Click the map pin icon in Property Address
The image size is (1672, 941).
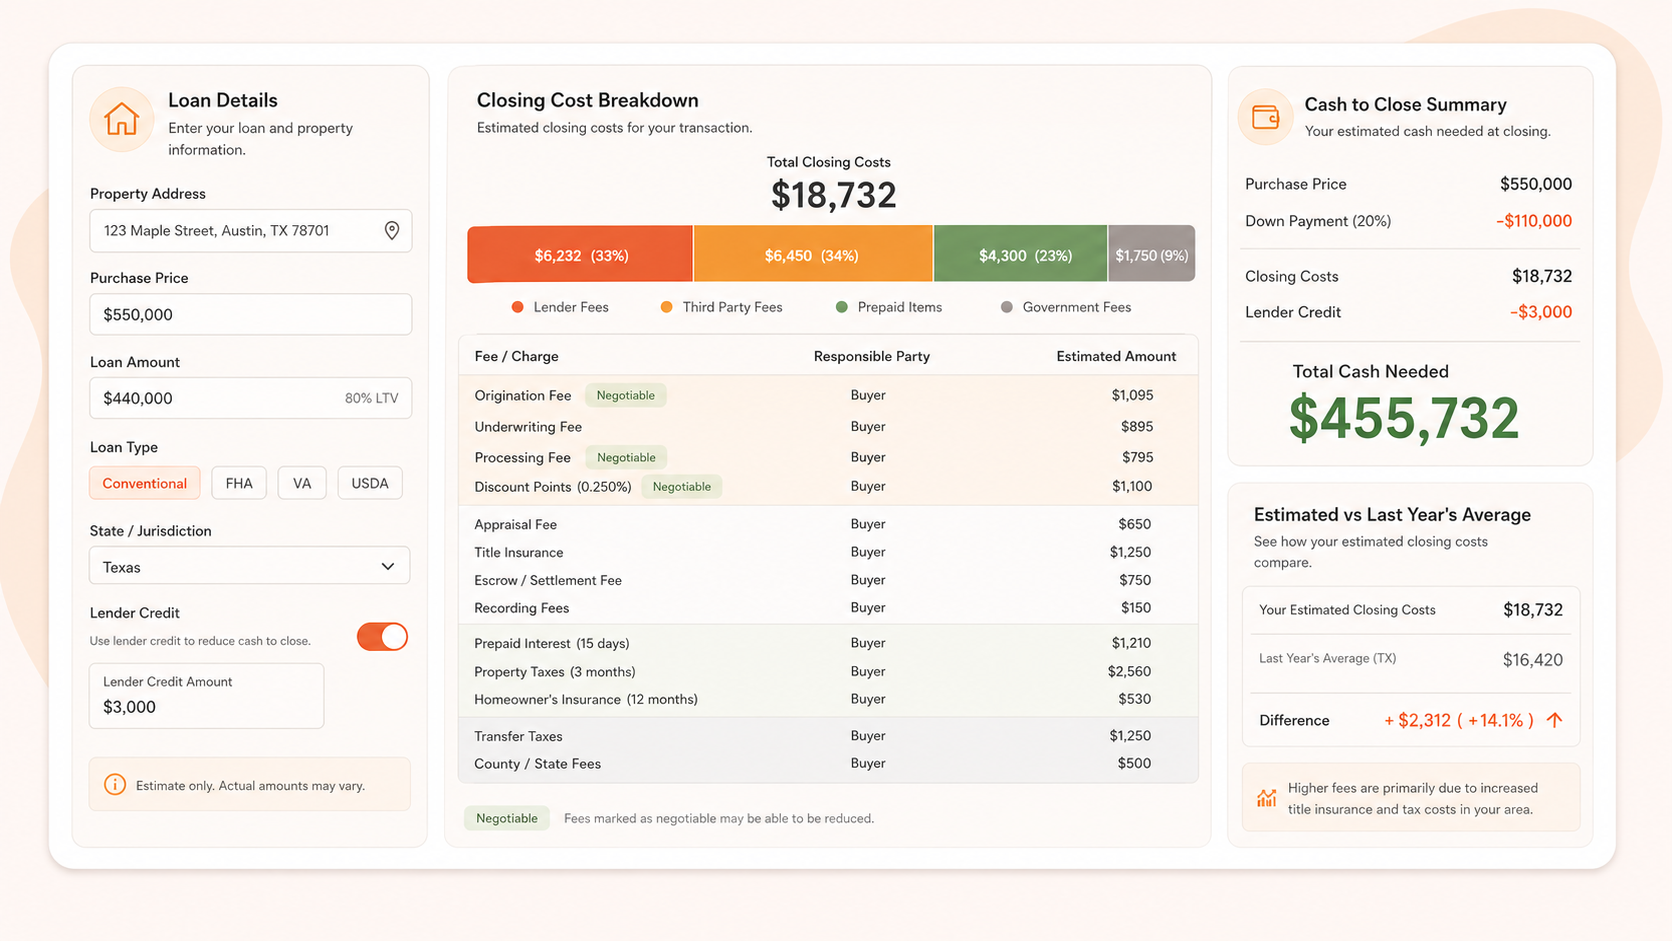click(392, 231)
